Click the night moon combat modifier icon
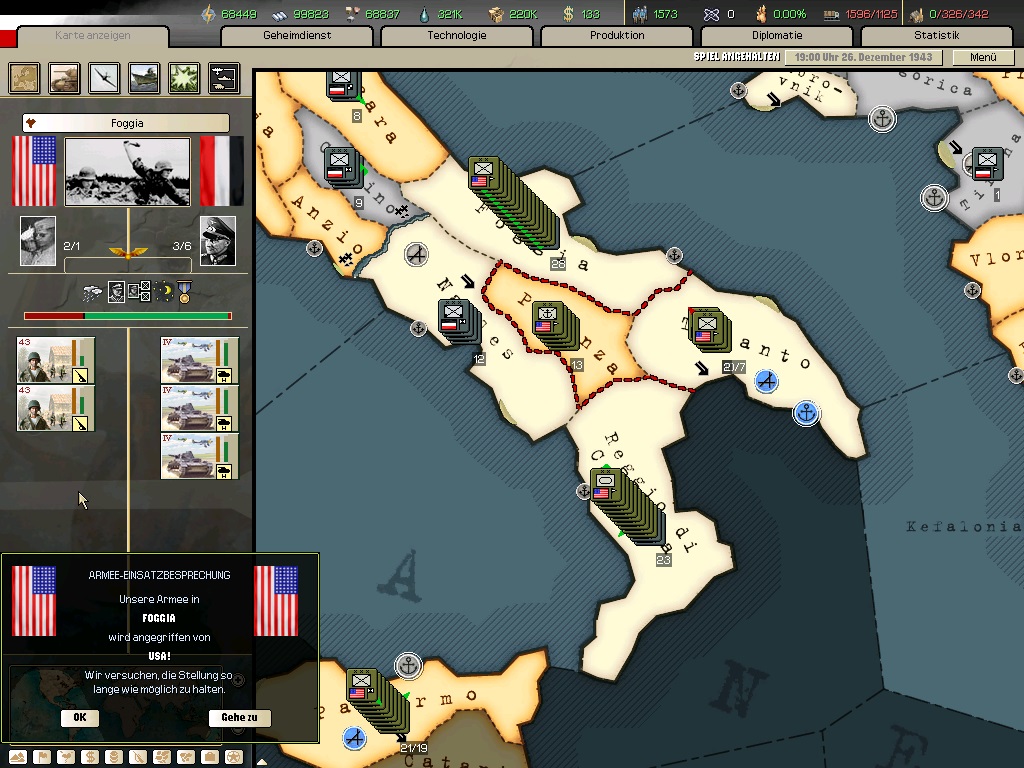1024x768 pixels. point(163,292)
